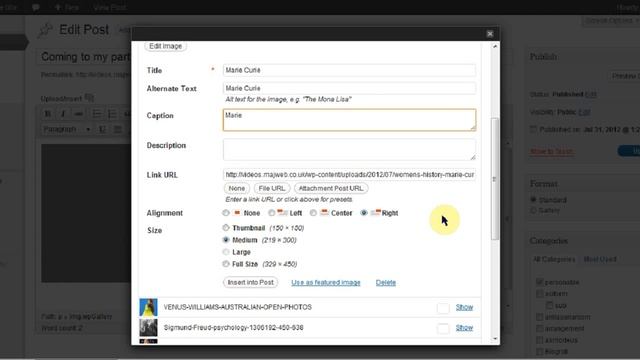
Task: Choose Thumbnail size radio button
Action: click(x=226, y=227)
